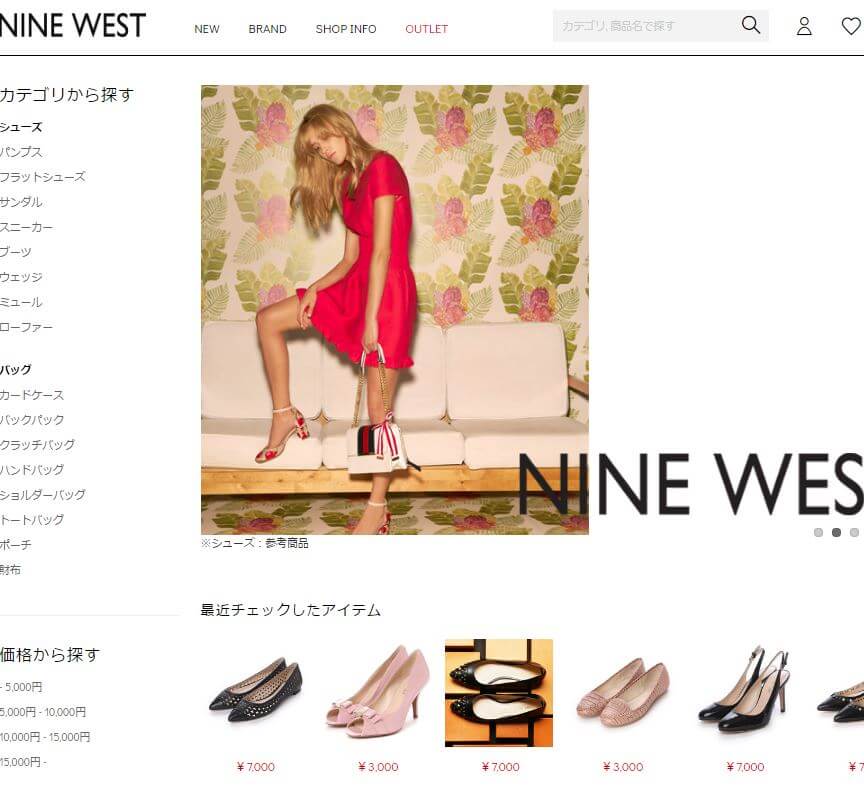Click the search magnifier icon
This screenshot has width=864, height=798.
pos(750,25)
